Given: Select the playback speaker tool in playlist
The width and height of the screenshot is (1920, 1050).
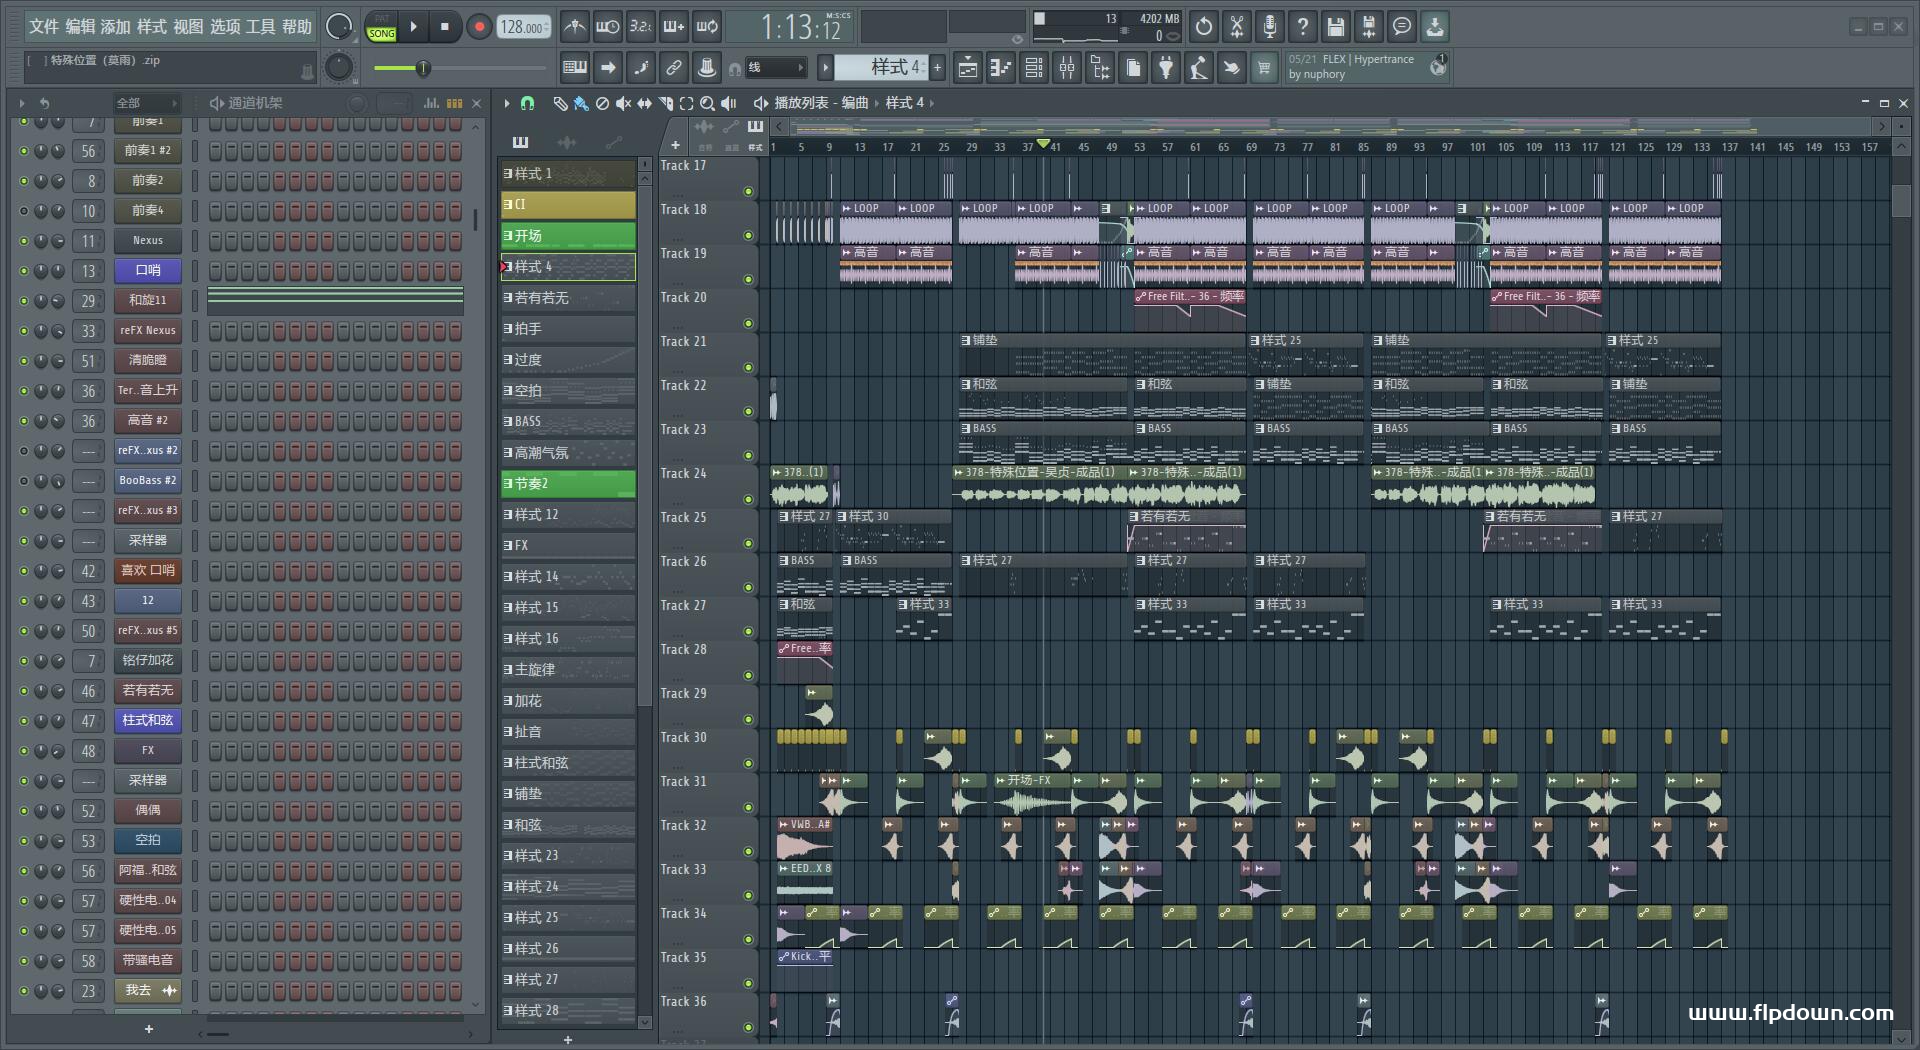Looking at the screenshot, I should pyautogui.click(x=729, y=103).
